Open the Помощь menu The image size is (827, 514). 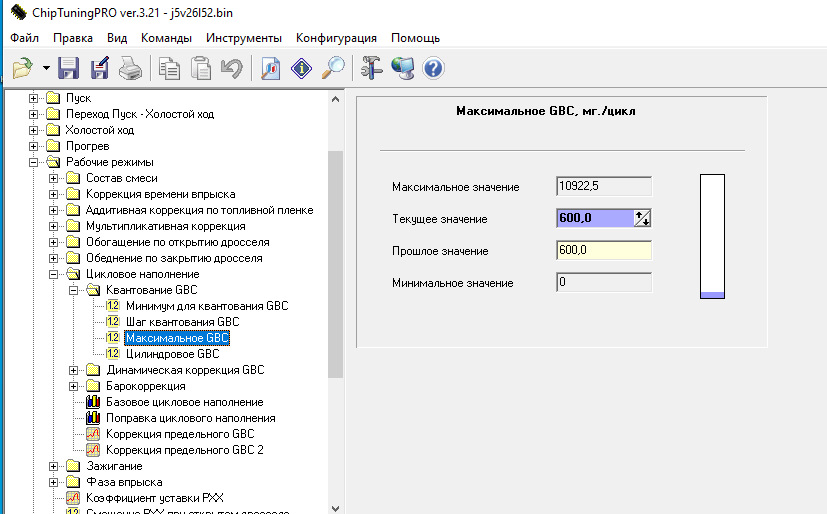[416, 38]
